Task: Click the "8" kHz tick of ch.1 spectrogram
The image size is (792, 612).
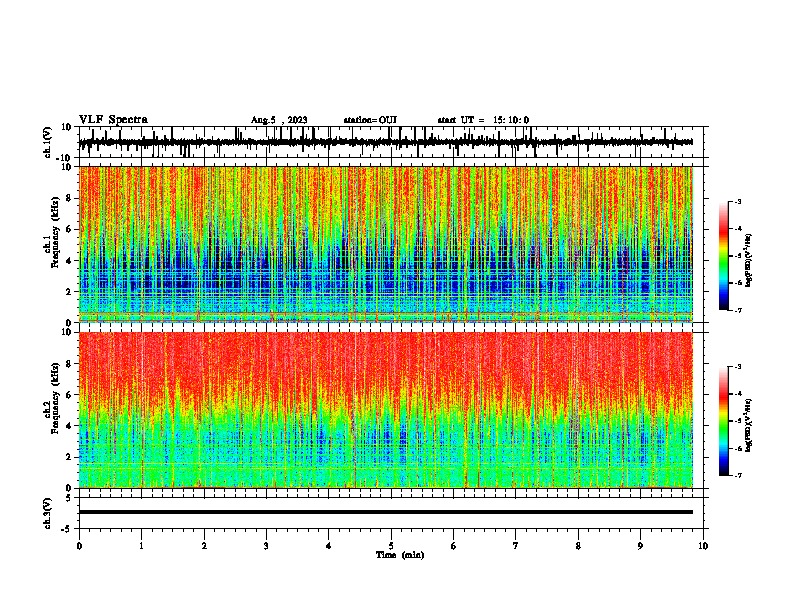Action: point(69,198)
